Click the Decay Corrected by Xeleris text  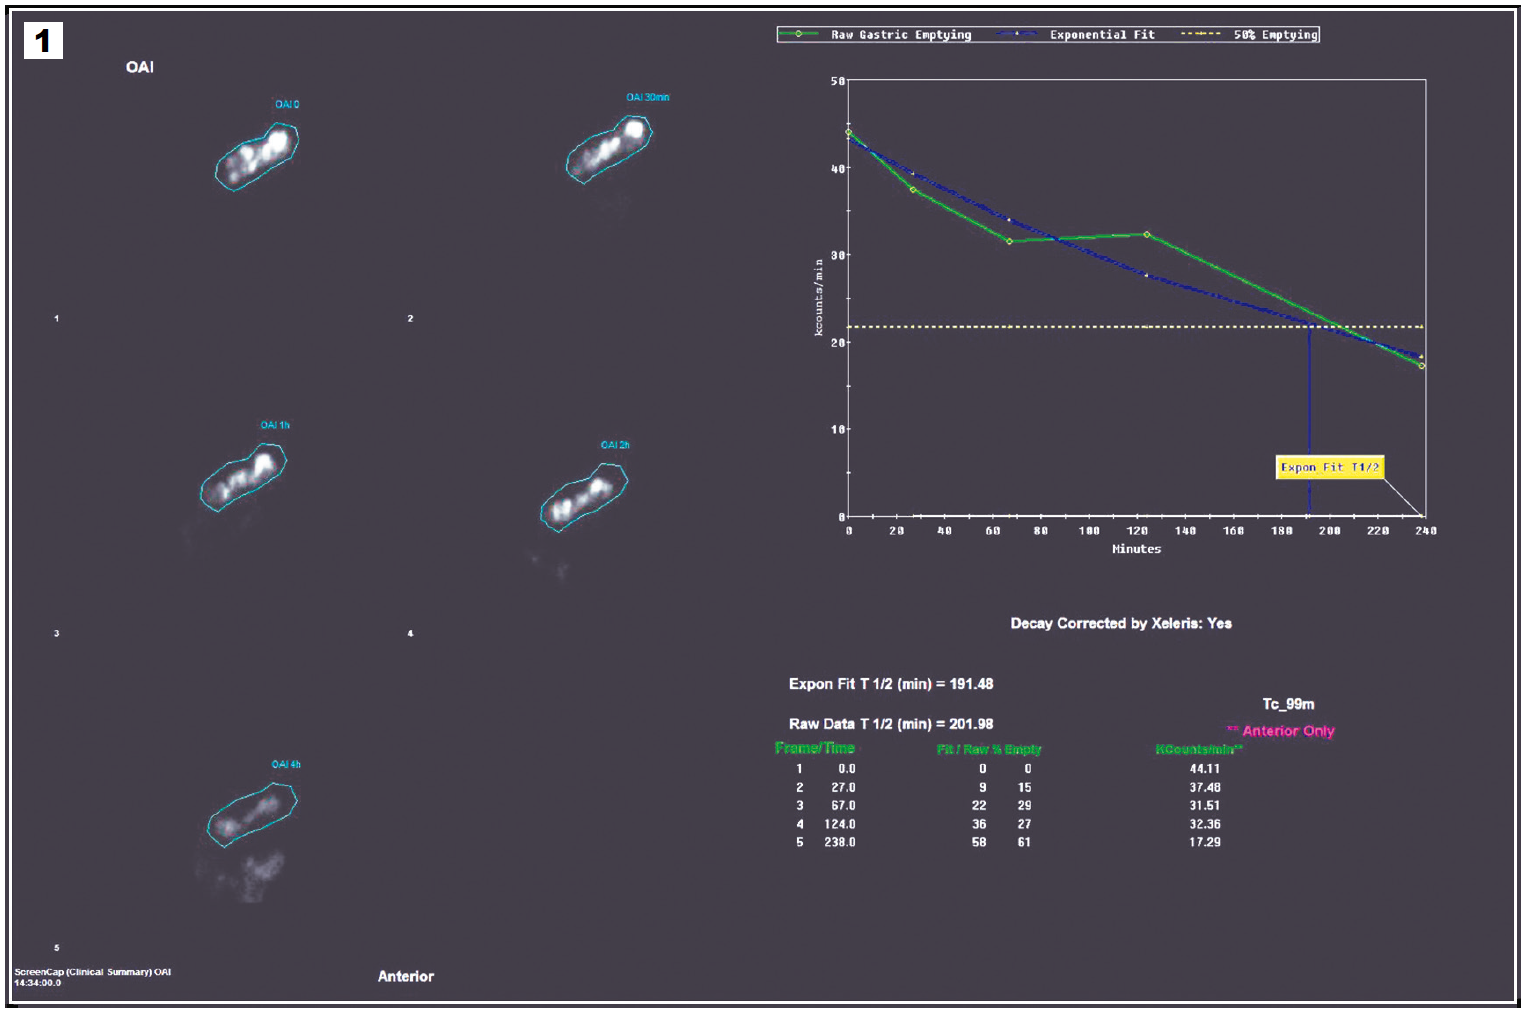coord(1120,623)
